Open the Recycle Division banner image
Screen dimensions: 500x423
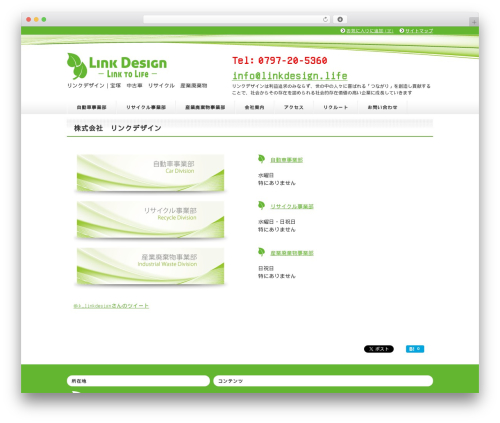tap(150, 220)
